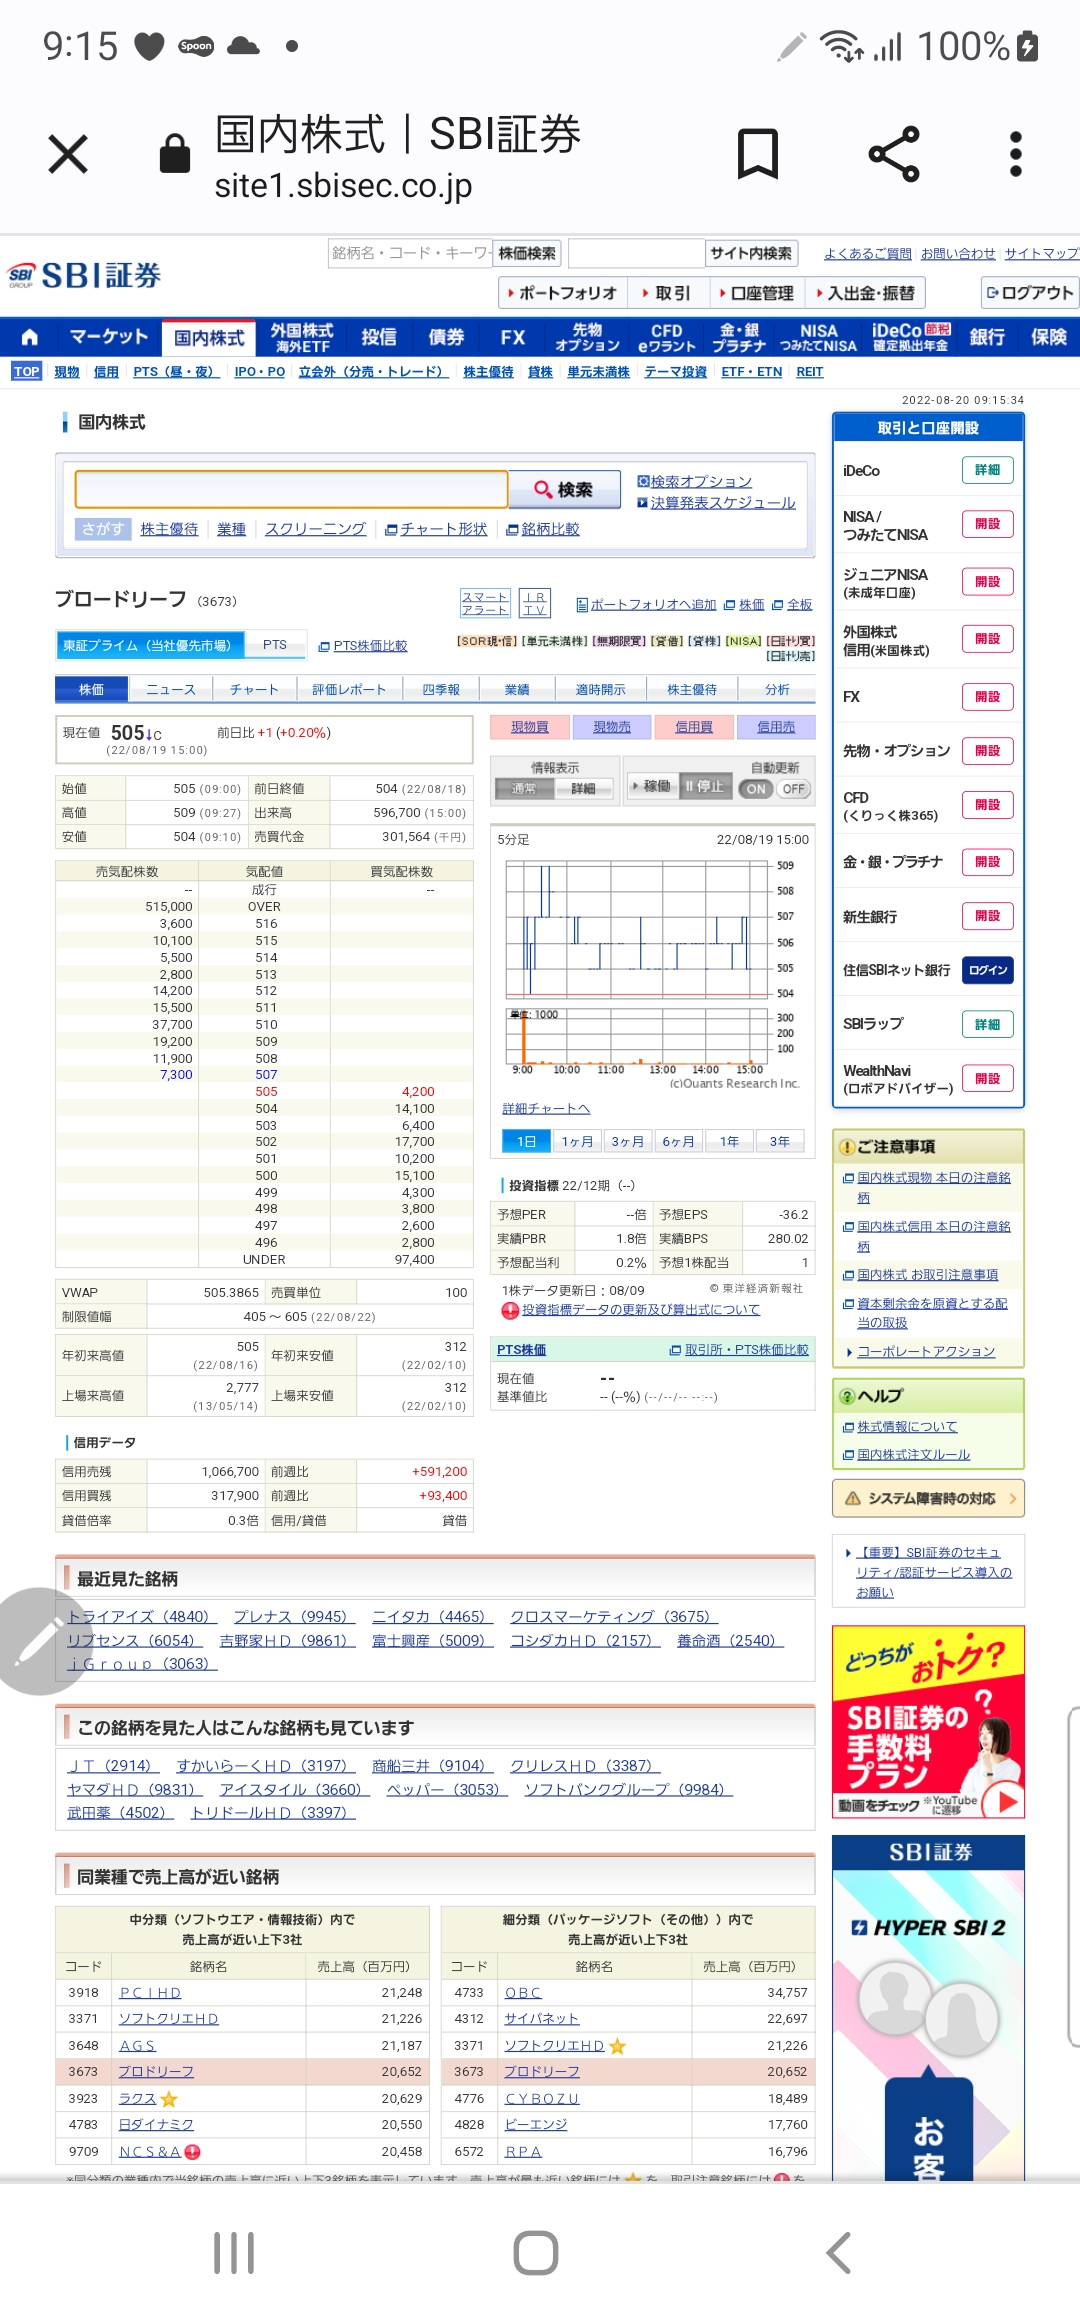Viewport: 1080px width, 2316px height.
Task: Focus the main stock search field
Action: (x=292, y=490)
